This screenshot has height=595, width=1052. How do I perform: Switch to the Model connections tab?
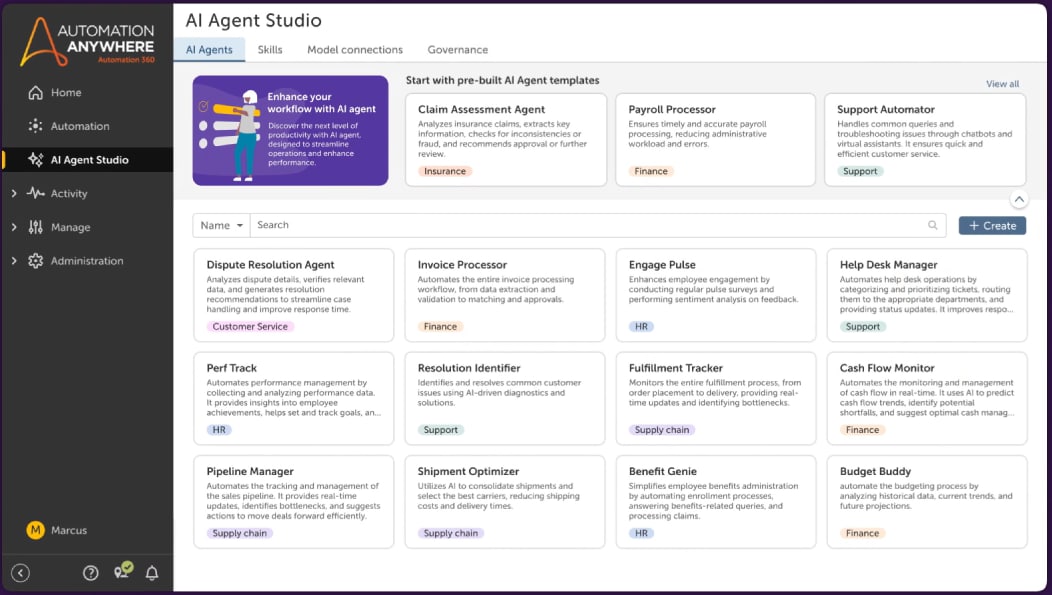click(354, 50)
